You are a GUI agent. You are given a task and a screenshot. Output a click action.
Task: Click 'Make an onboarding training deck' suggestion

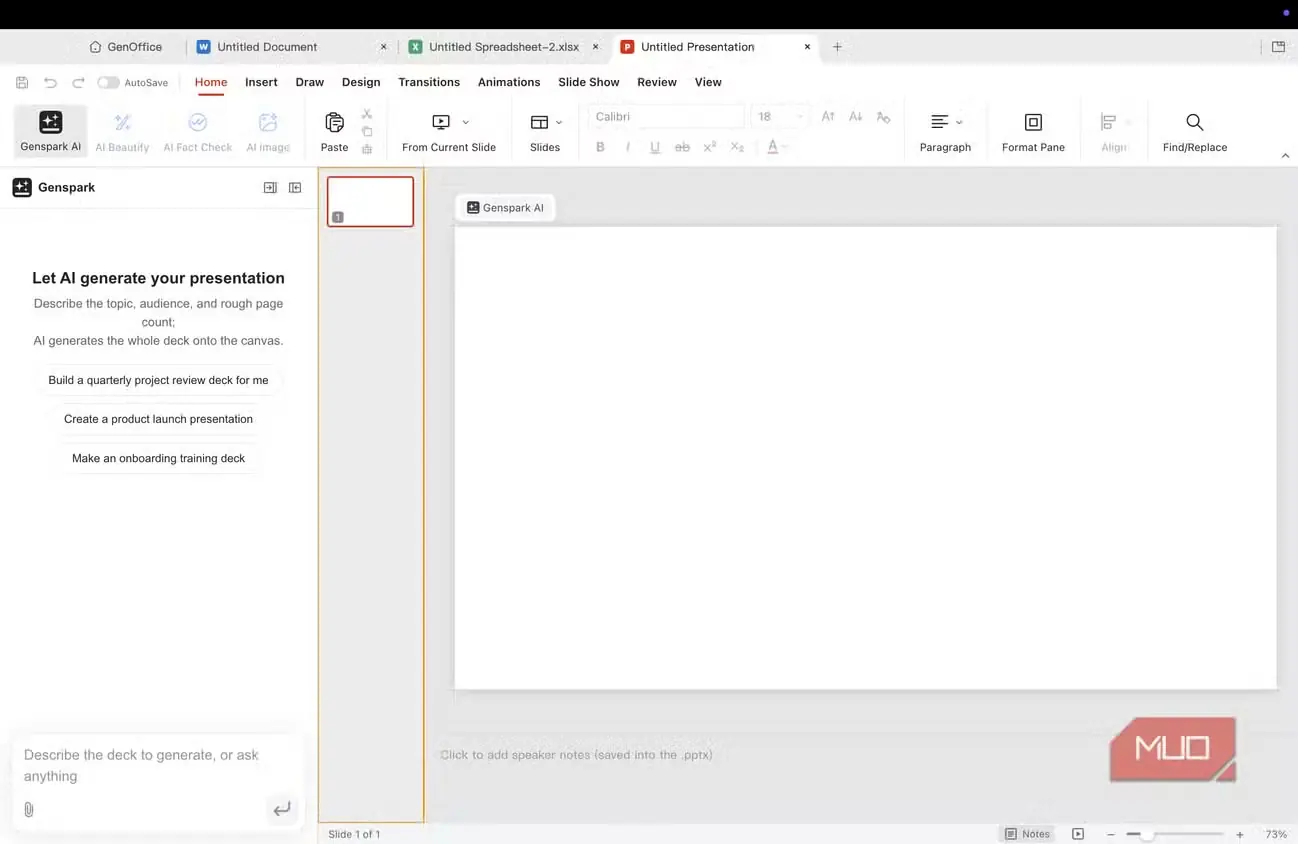[159, 458]
